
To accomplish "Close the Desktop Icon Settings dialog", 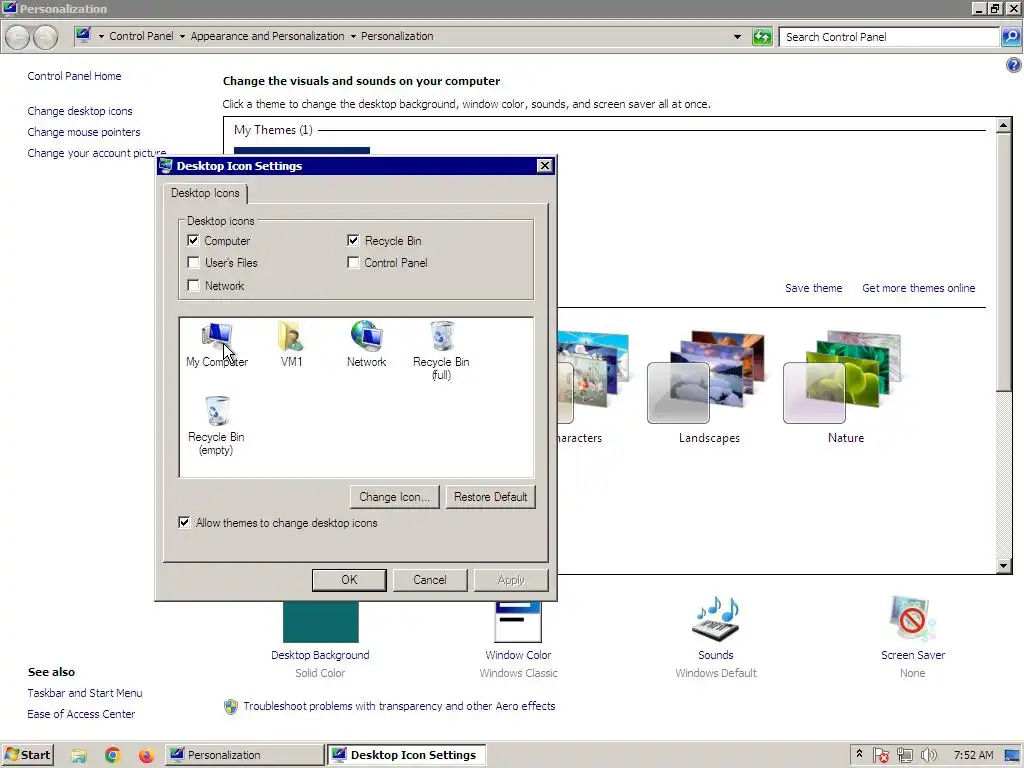I will pos(545,166).
